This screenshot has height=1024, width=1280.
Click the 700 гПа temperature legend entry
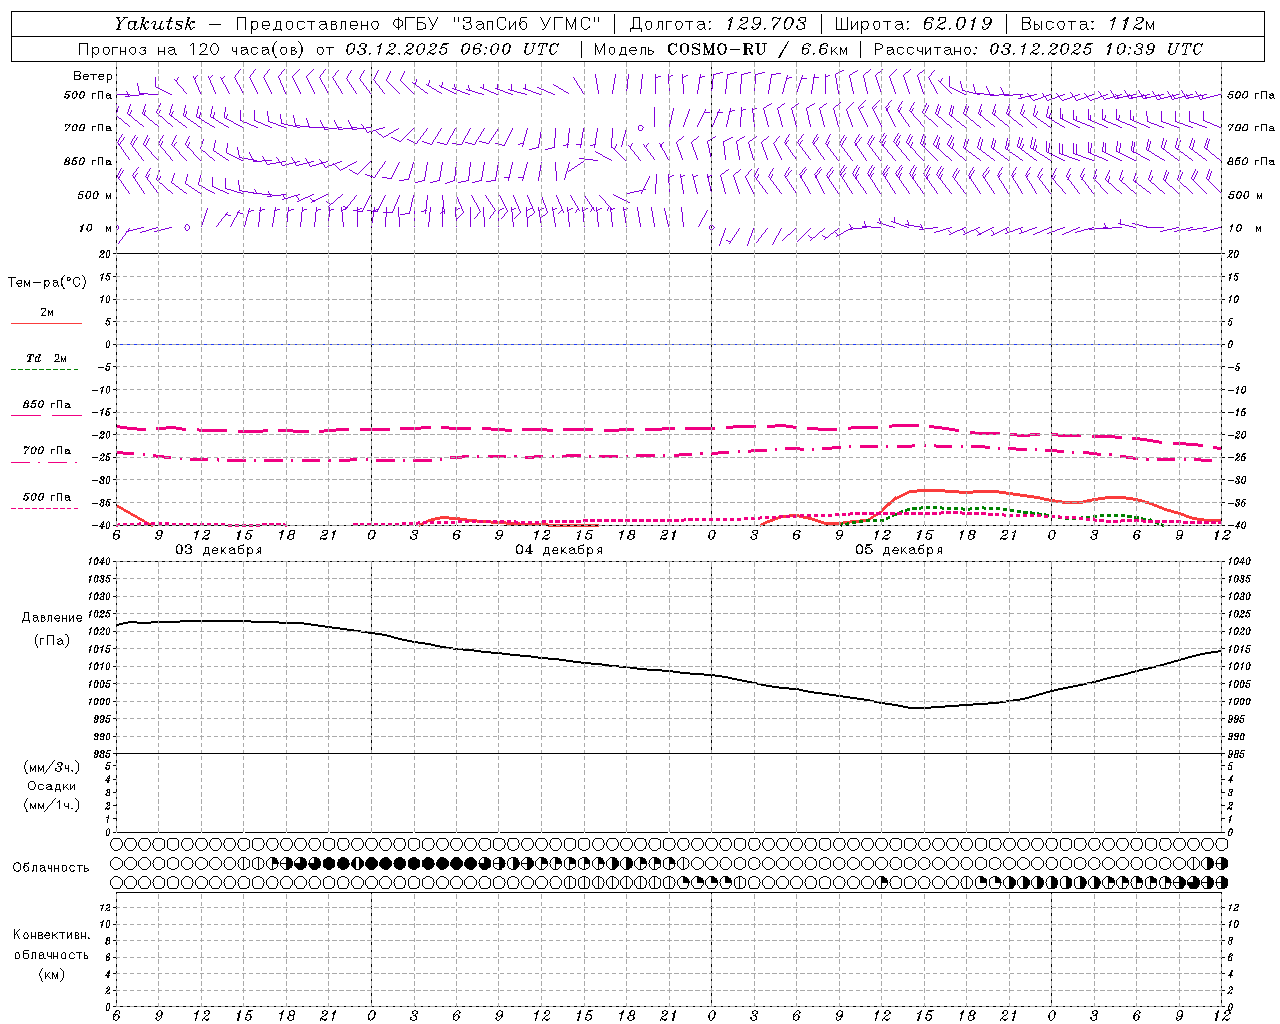[47, 450]
